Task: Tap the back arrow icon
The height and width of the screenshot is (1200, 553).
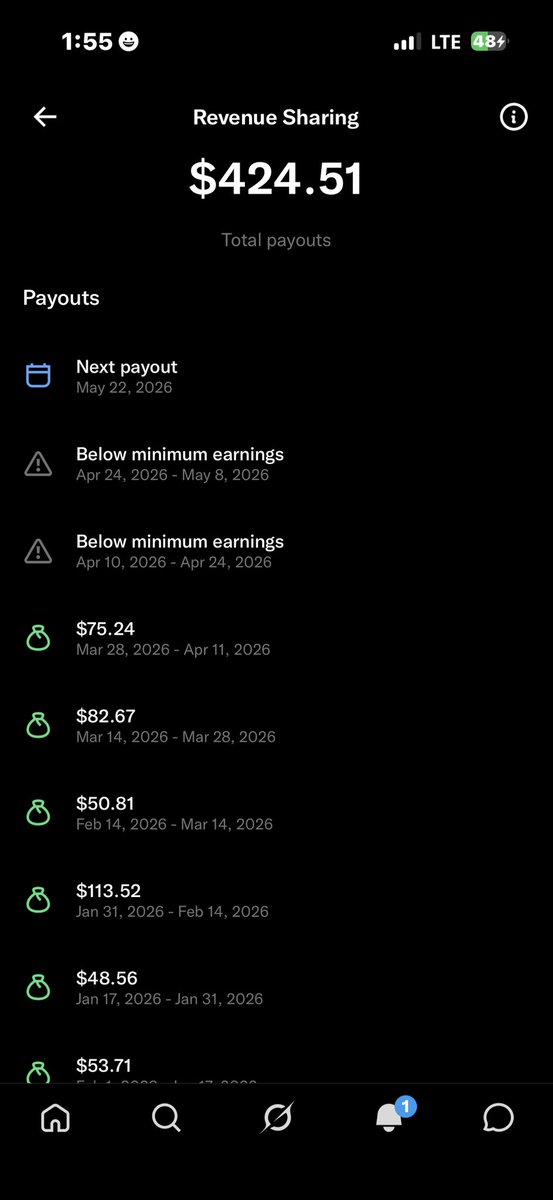Action: pyautogui.click(x=45, y=117)
